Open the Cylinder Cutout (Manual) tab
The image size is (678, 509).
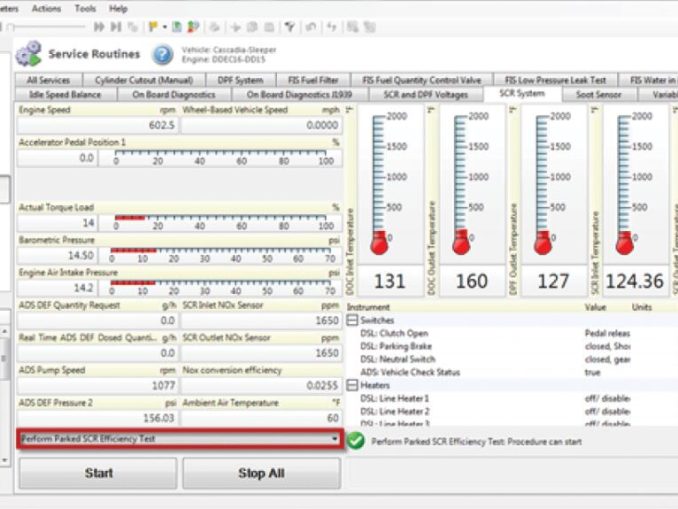tap(143, 80)
